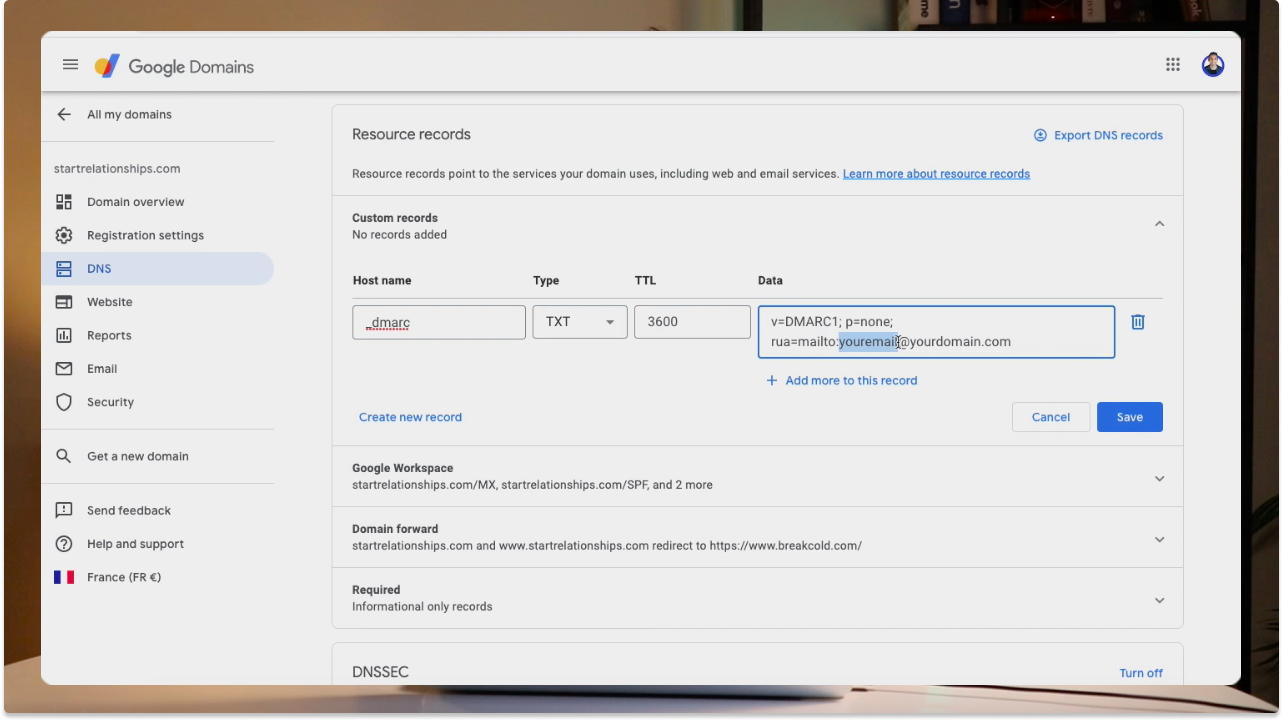The height and width of the screenshot is (721, 1283).
Task: Click the Google Domains logo
Action: pos(174,66)
